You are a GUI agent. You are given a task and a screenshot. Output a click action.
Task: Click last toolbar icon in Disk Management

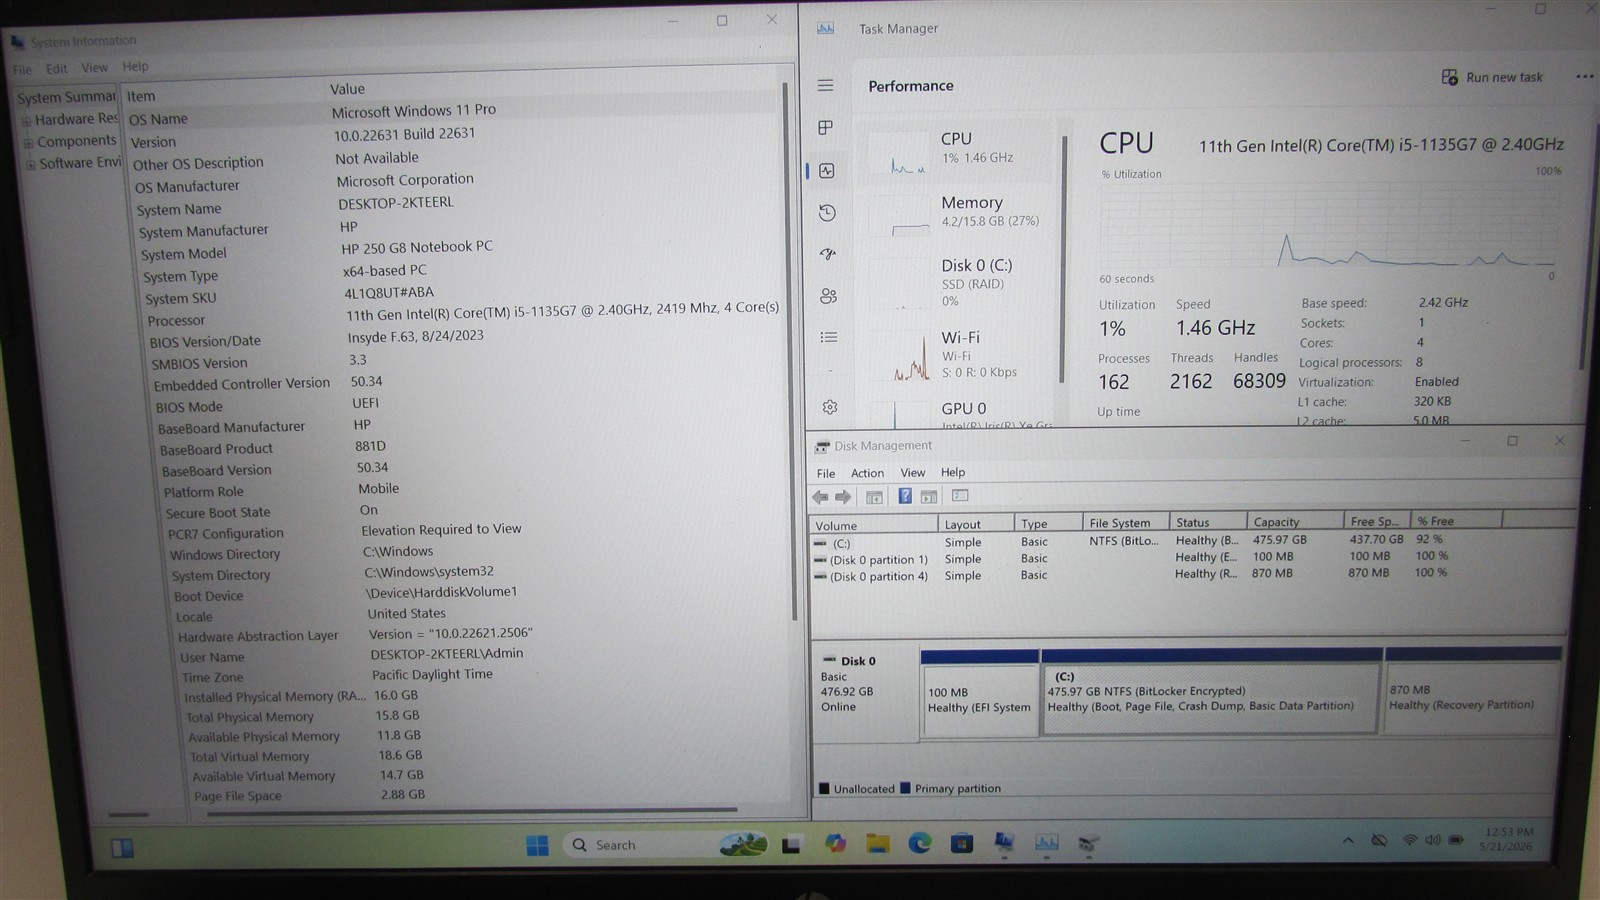[960, 496]
